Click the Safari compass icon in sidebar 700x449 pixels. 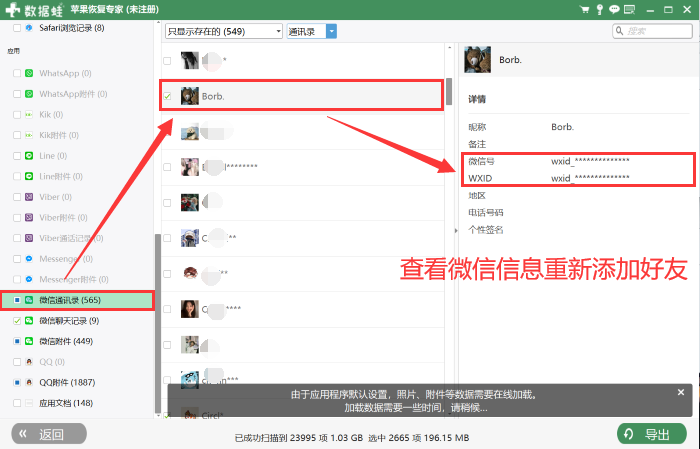[29, 28]
